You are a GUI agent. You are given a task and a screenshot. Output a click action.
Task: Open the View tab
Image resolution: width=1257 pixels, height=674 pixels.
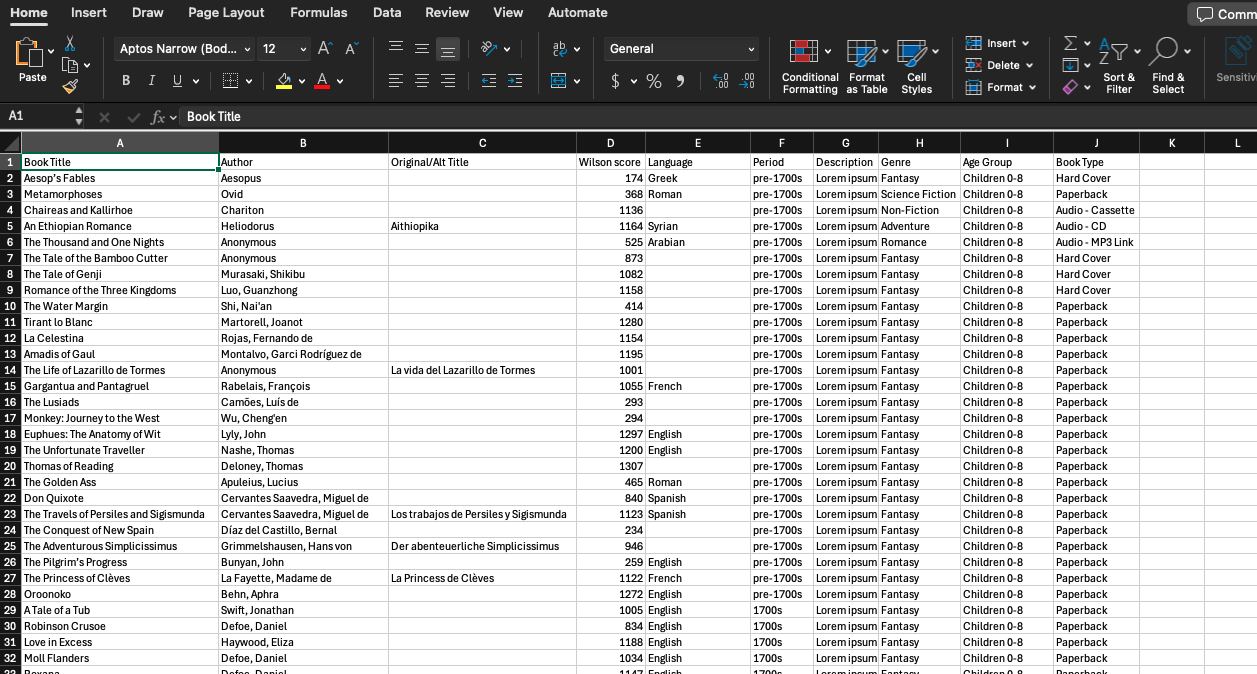click(x=508, y=13)
